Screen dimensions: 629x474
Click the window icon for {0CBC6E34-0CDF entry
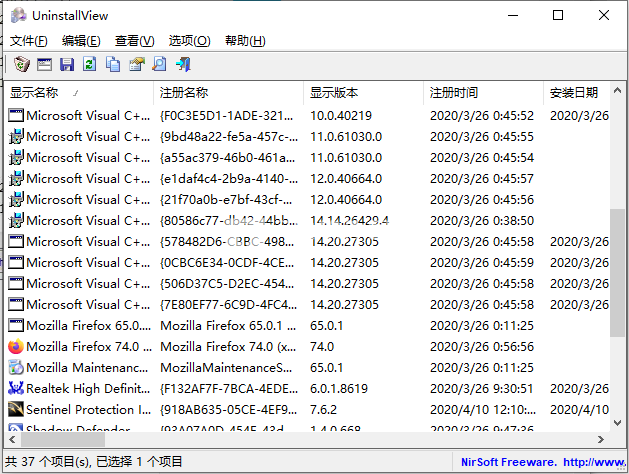pos(16,262)
